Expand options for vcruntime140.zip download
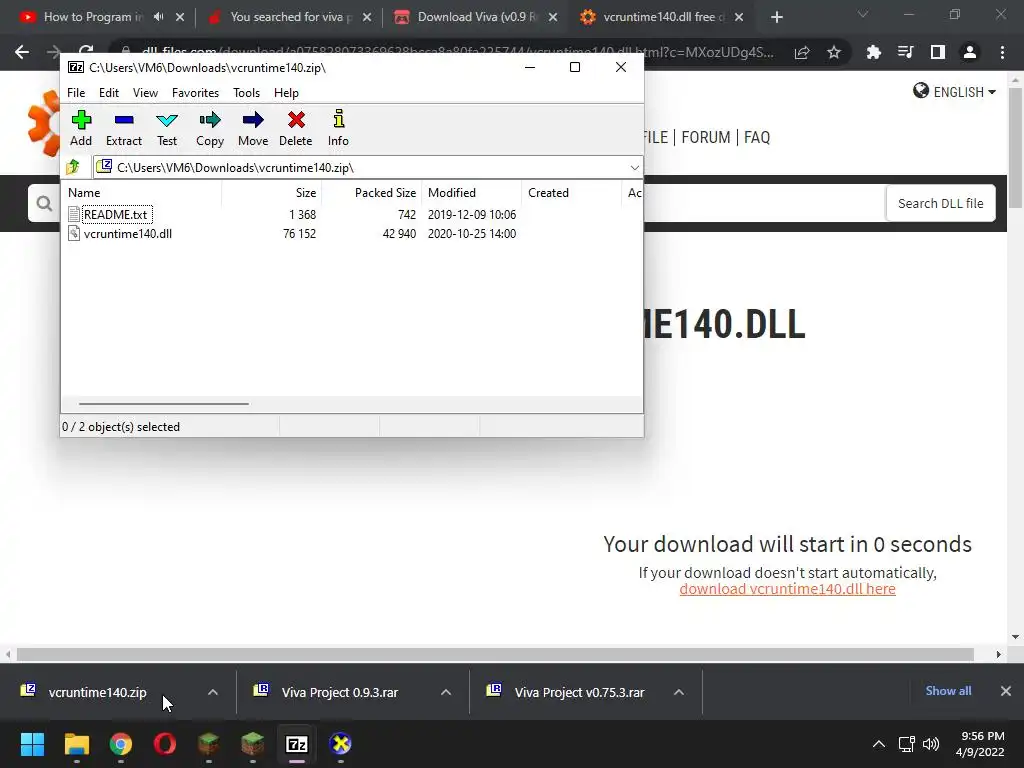Viewport: 1024px width, 768px height. [213, 692]
